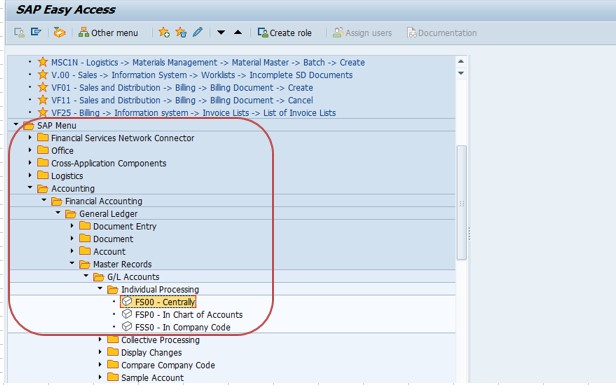Open favorite VF25 List of Invoice Lists
Viewport: 616px width, 385px height.
pos(193,113)
